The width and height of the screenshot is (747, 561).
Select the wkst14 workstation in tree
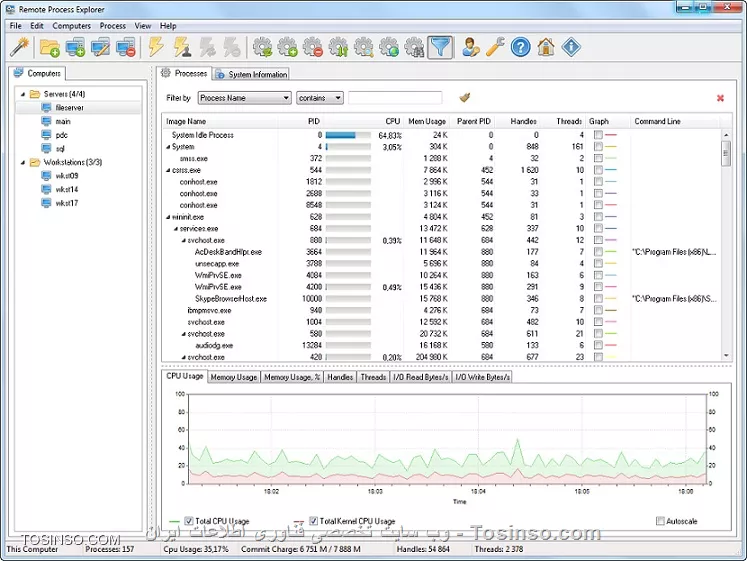[x=67, y=190]
